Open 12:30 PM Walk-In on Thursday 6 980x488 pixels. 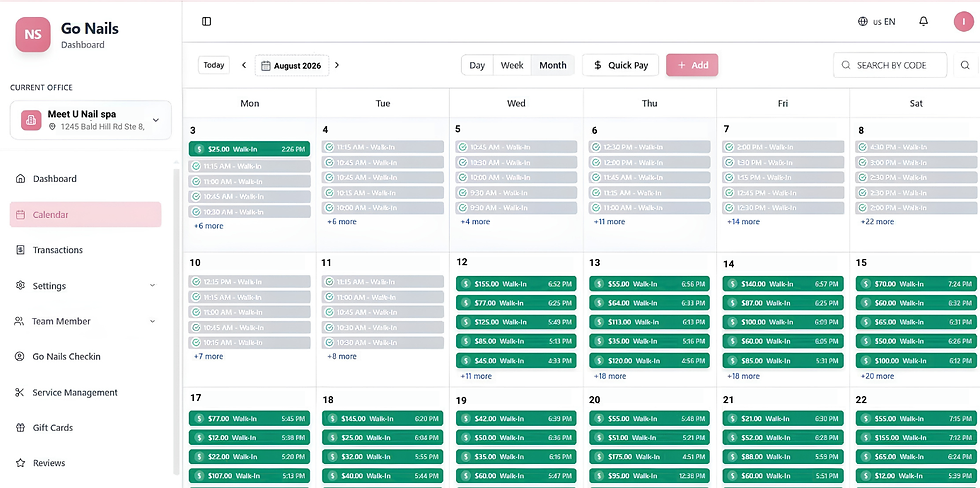[x=649, y=147]
